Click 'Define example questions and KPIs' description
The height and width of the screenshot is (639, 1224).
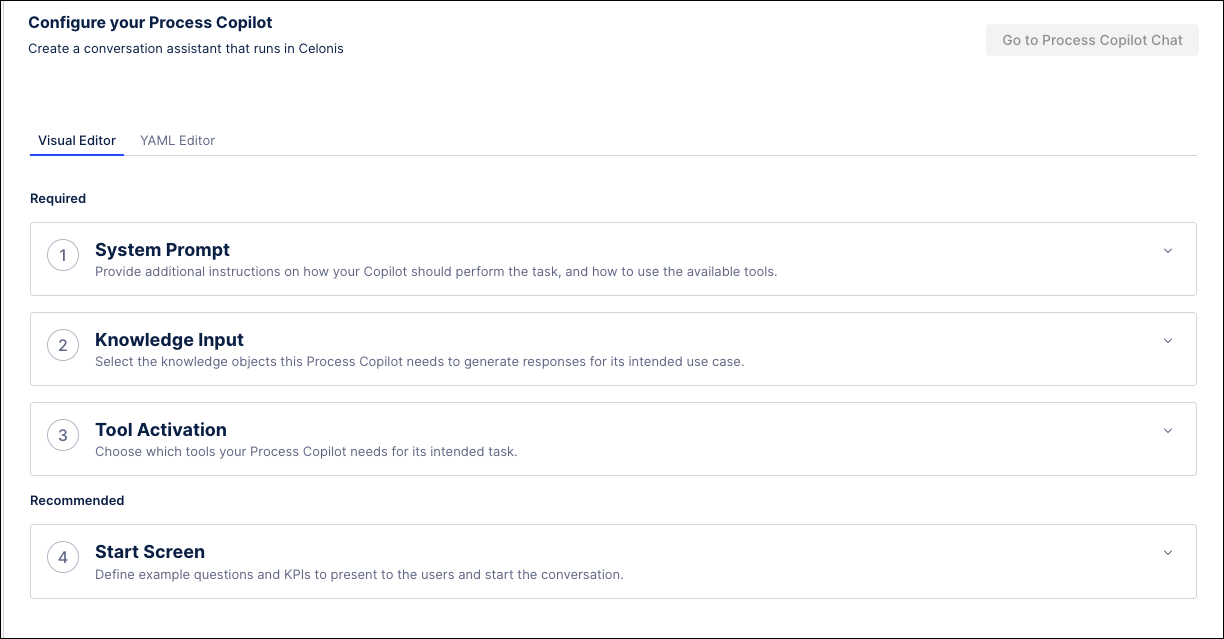(359, 575)
